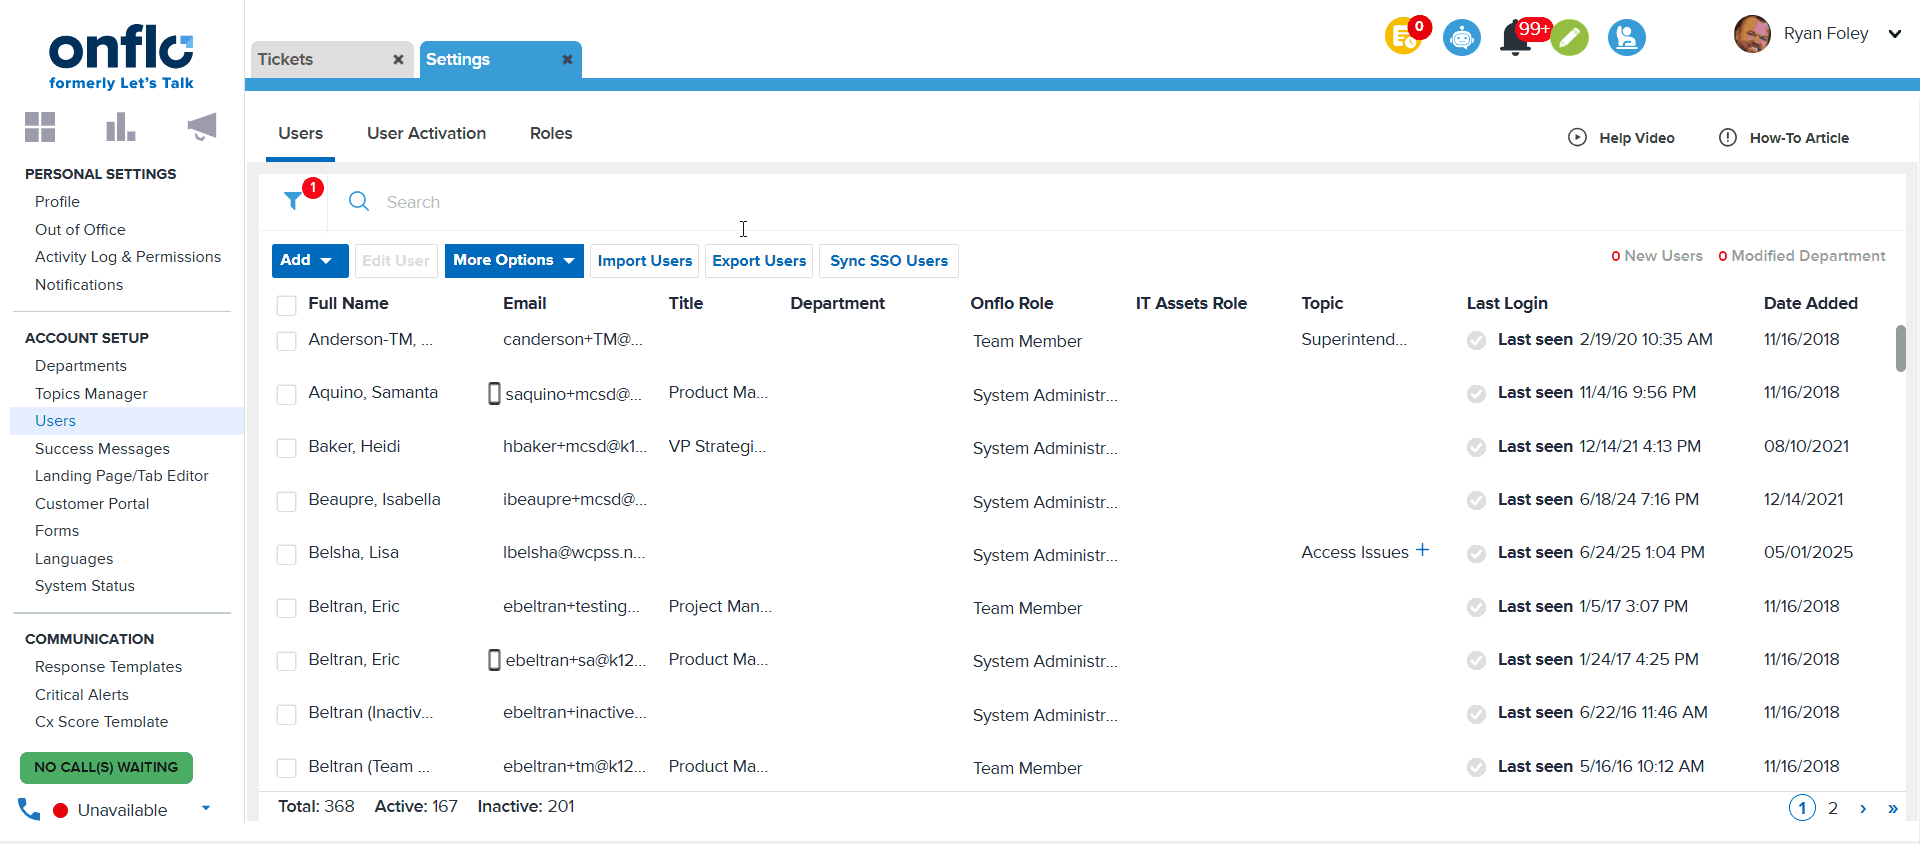Open the More Options dropdown
Screen dimensions: 1920x844
coord(513,261)
